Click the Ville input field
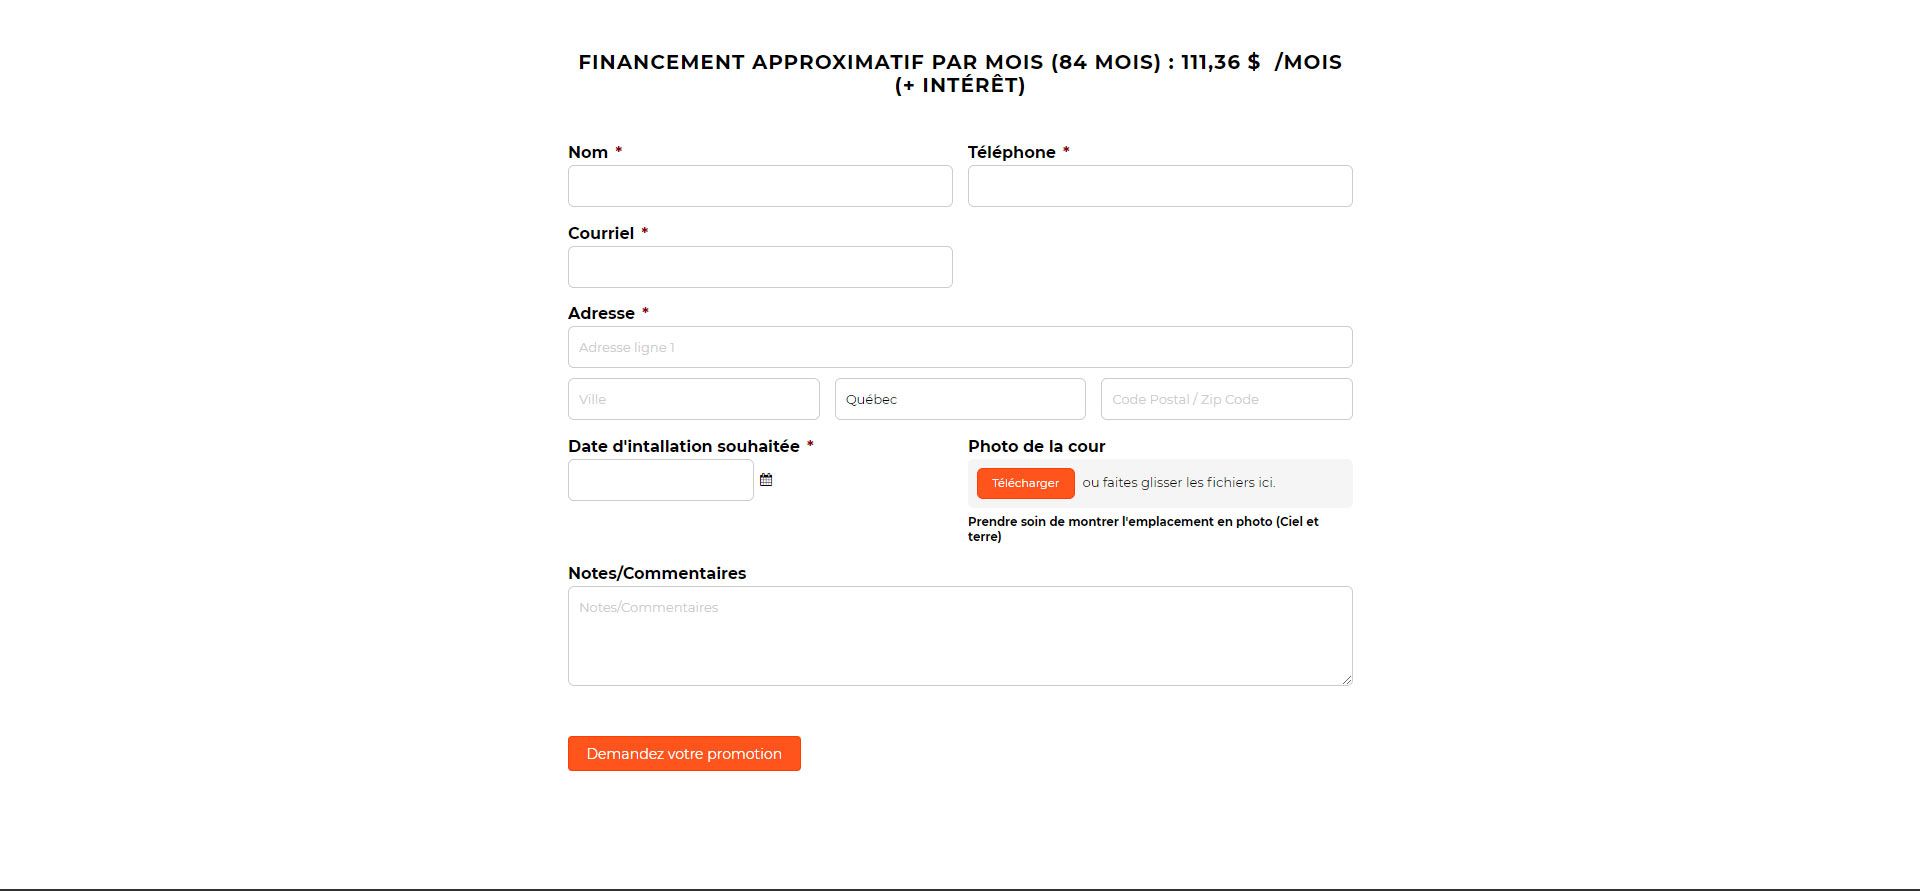The height and width of the screenshot is (891, 1920). (693, 399)
